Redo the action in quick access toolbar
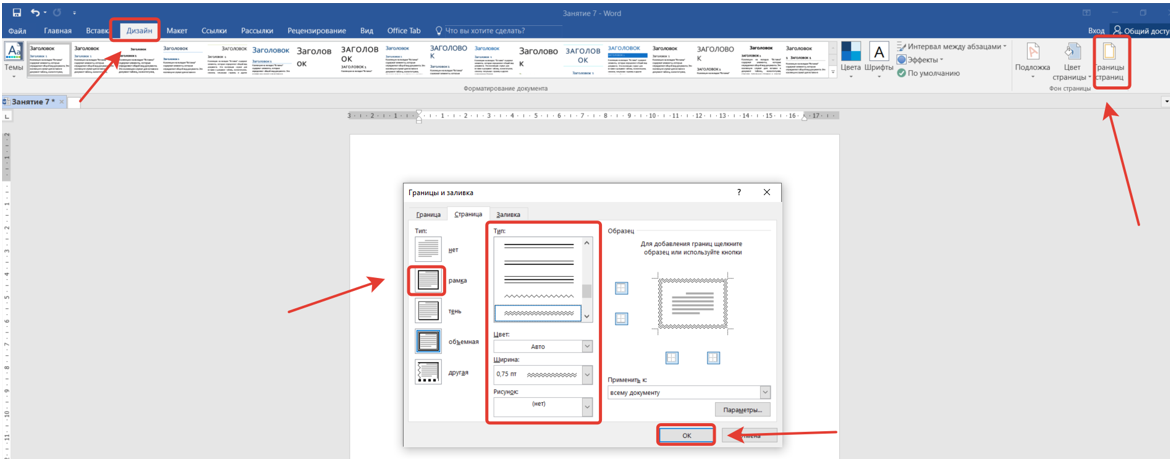The height and width of the screenshot is (460, 1170). coord(58,12)
